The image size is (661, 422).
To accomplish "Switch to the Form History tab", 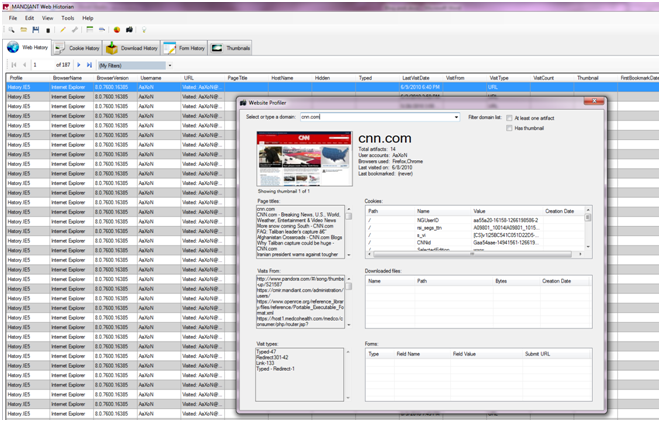I will tap(185, 48).
